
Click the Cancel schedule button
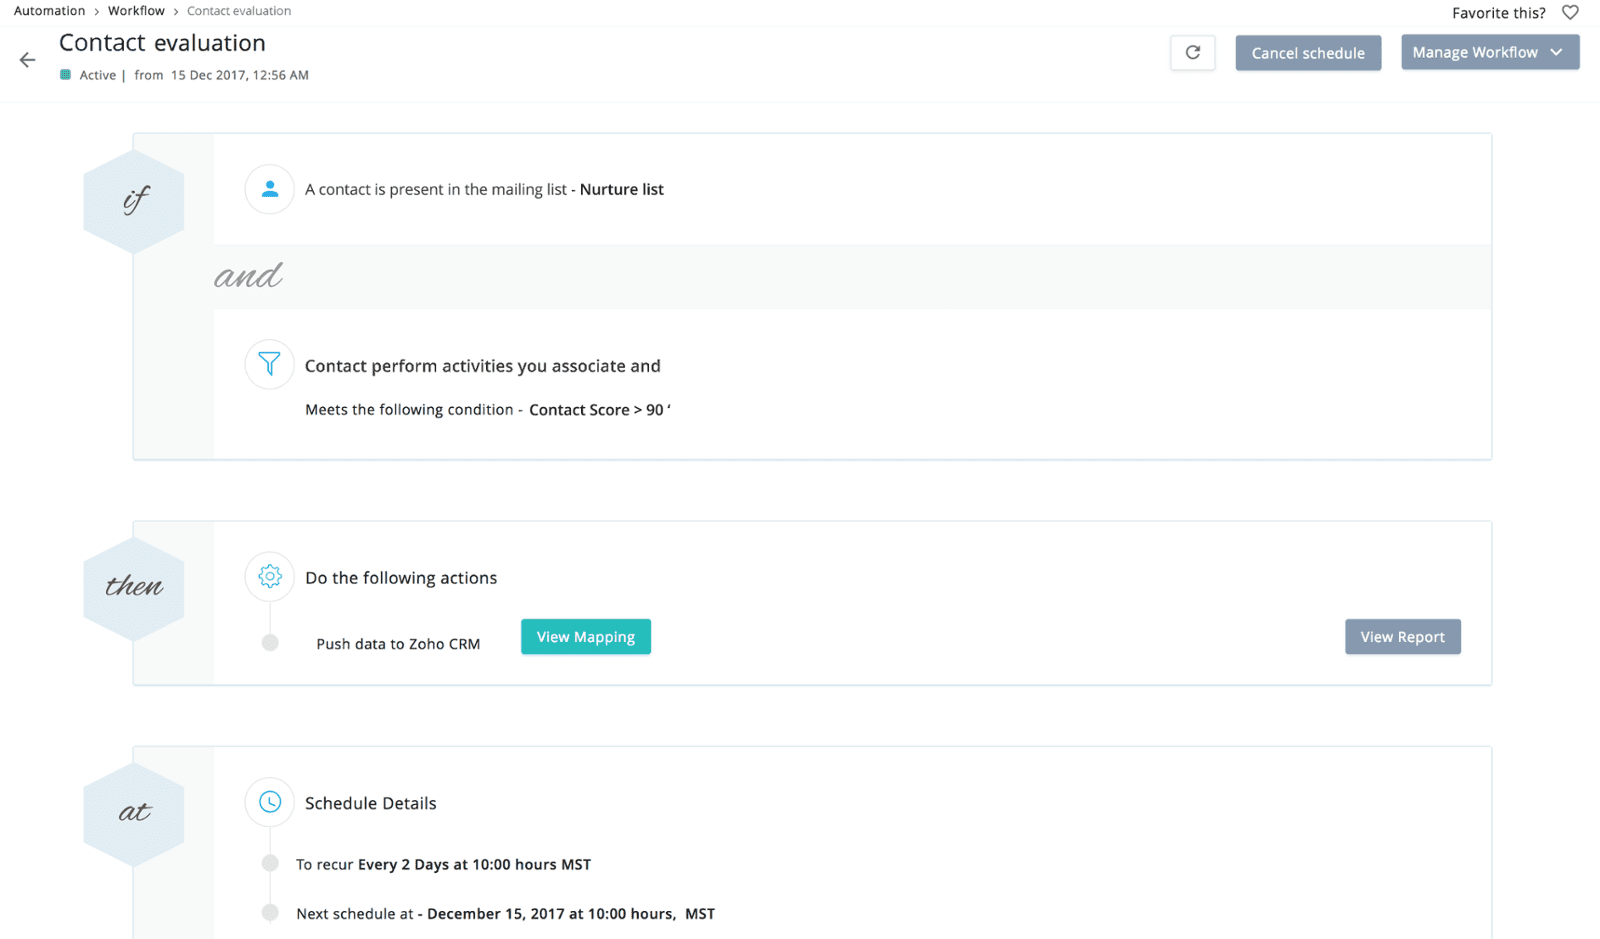1308,53
